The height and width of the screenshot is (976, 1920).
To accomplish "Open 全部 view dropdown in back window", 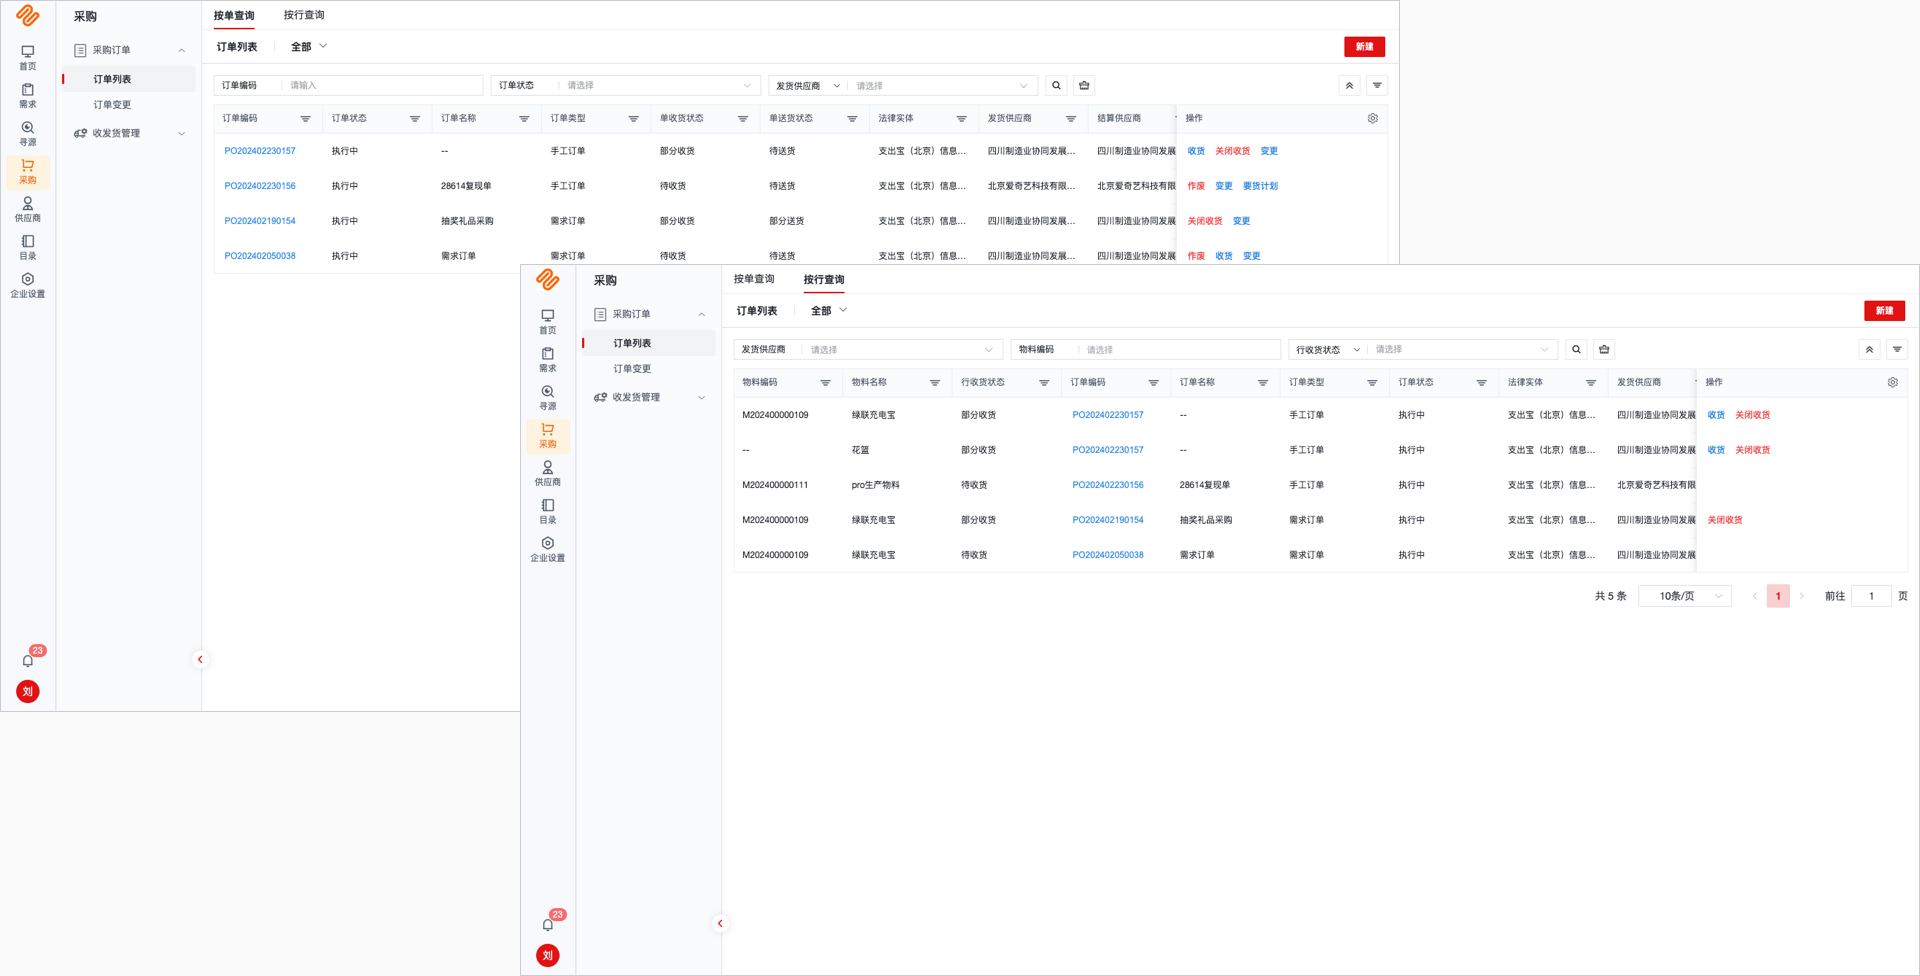I will coord(309,47).
